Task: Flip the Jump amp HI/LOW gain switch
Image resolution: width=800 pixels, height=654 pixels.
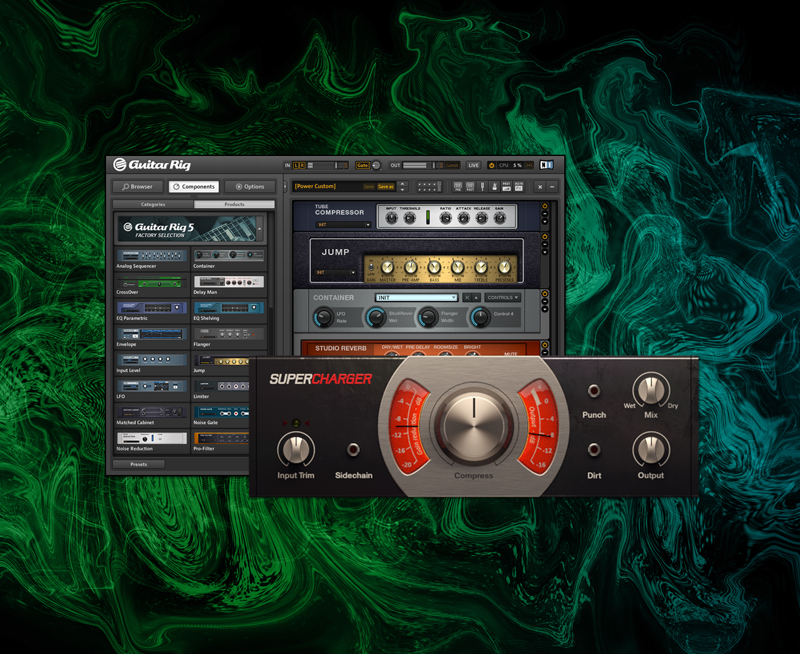Action: tap(371, 267)
